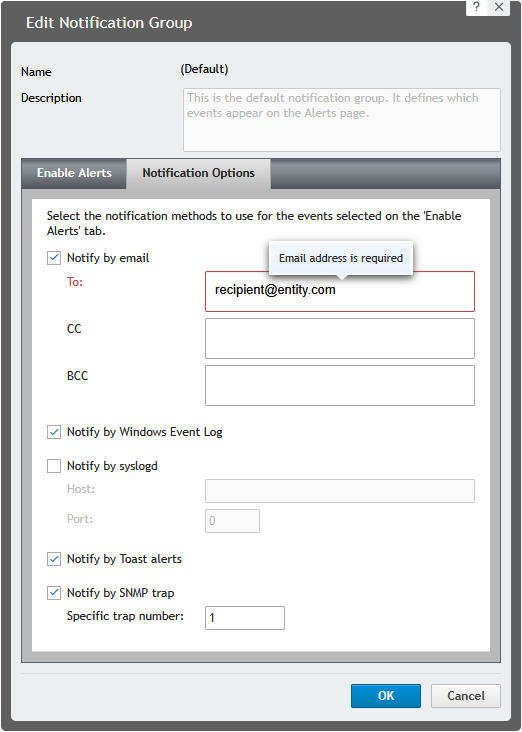The height and width of the screenshot is (732, 522).
Task: Uncheck Notify by email checkbox
Action: (x=54, y=258)
